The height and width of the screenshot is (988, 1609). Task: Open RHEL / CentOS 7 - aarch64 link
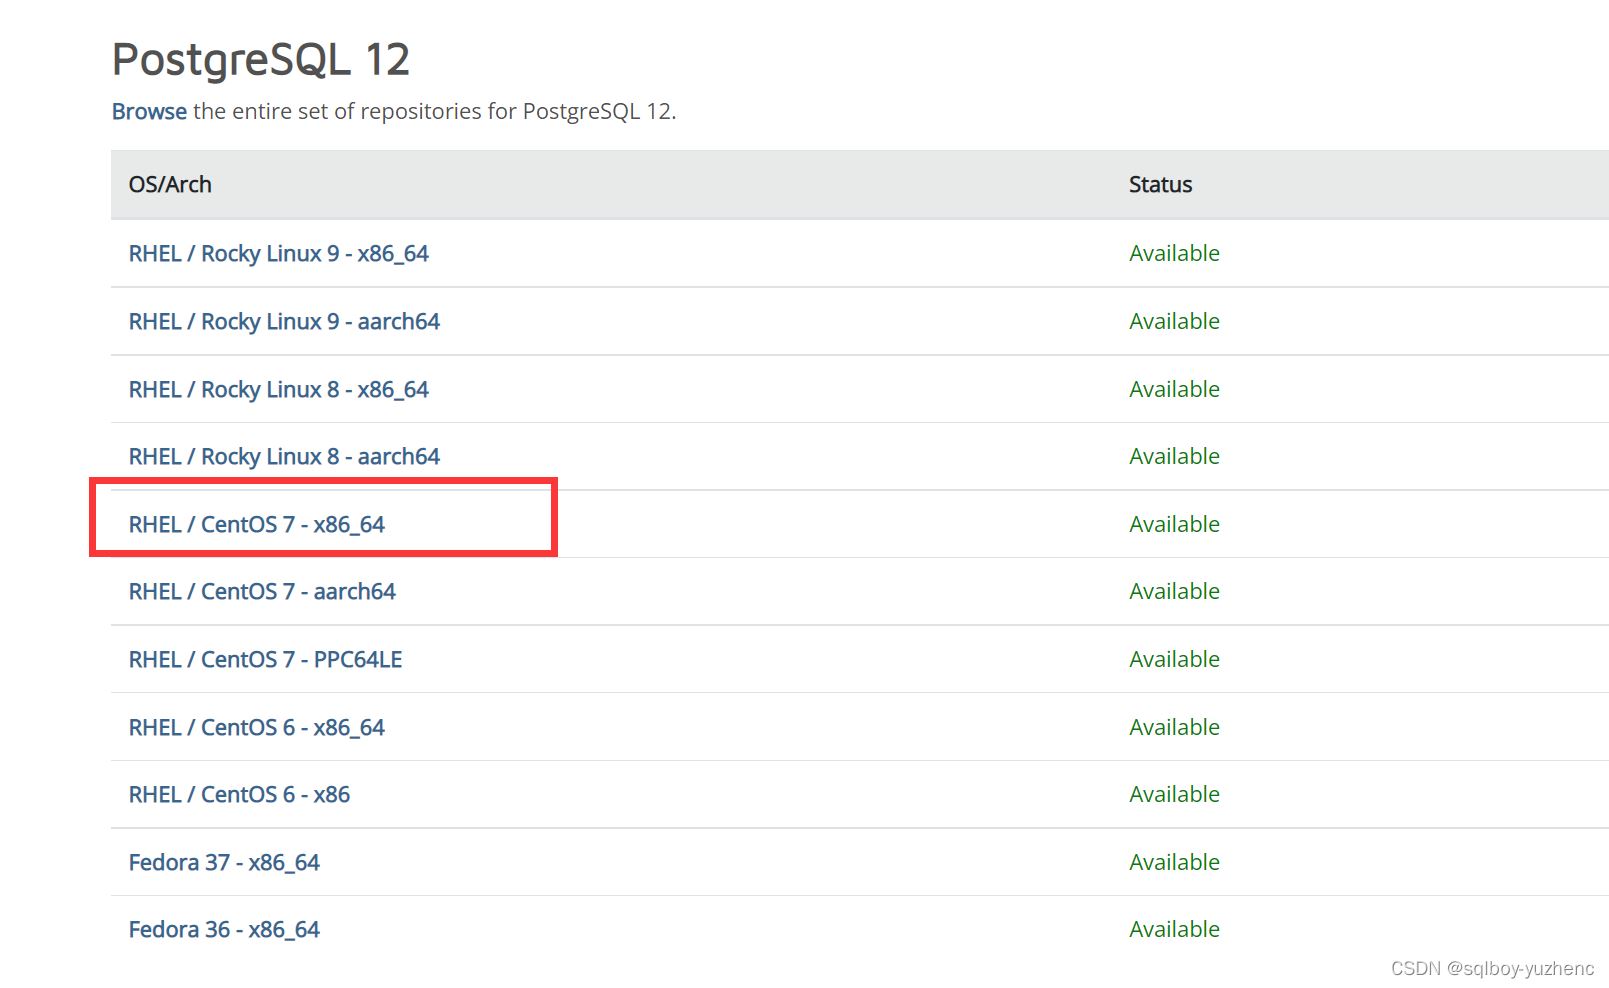click(262, 592)
